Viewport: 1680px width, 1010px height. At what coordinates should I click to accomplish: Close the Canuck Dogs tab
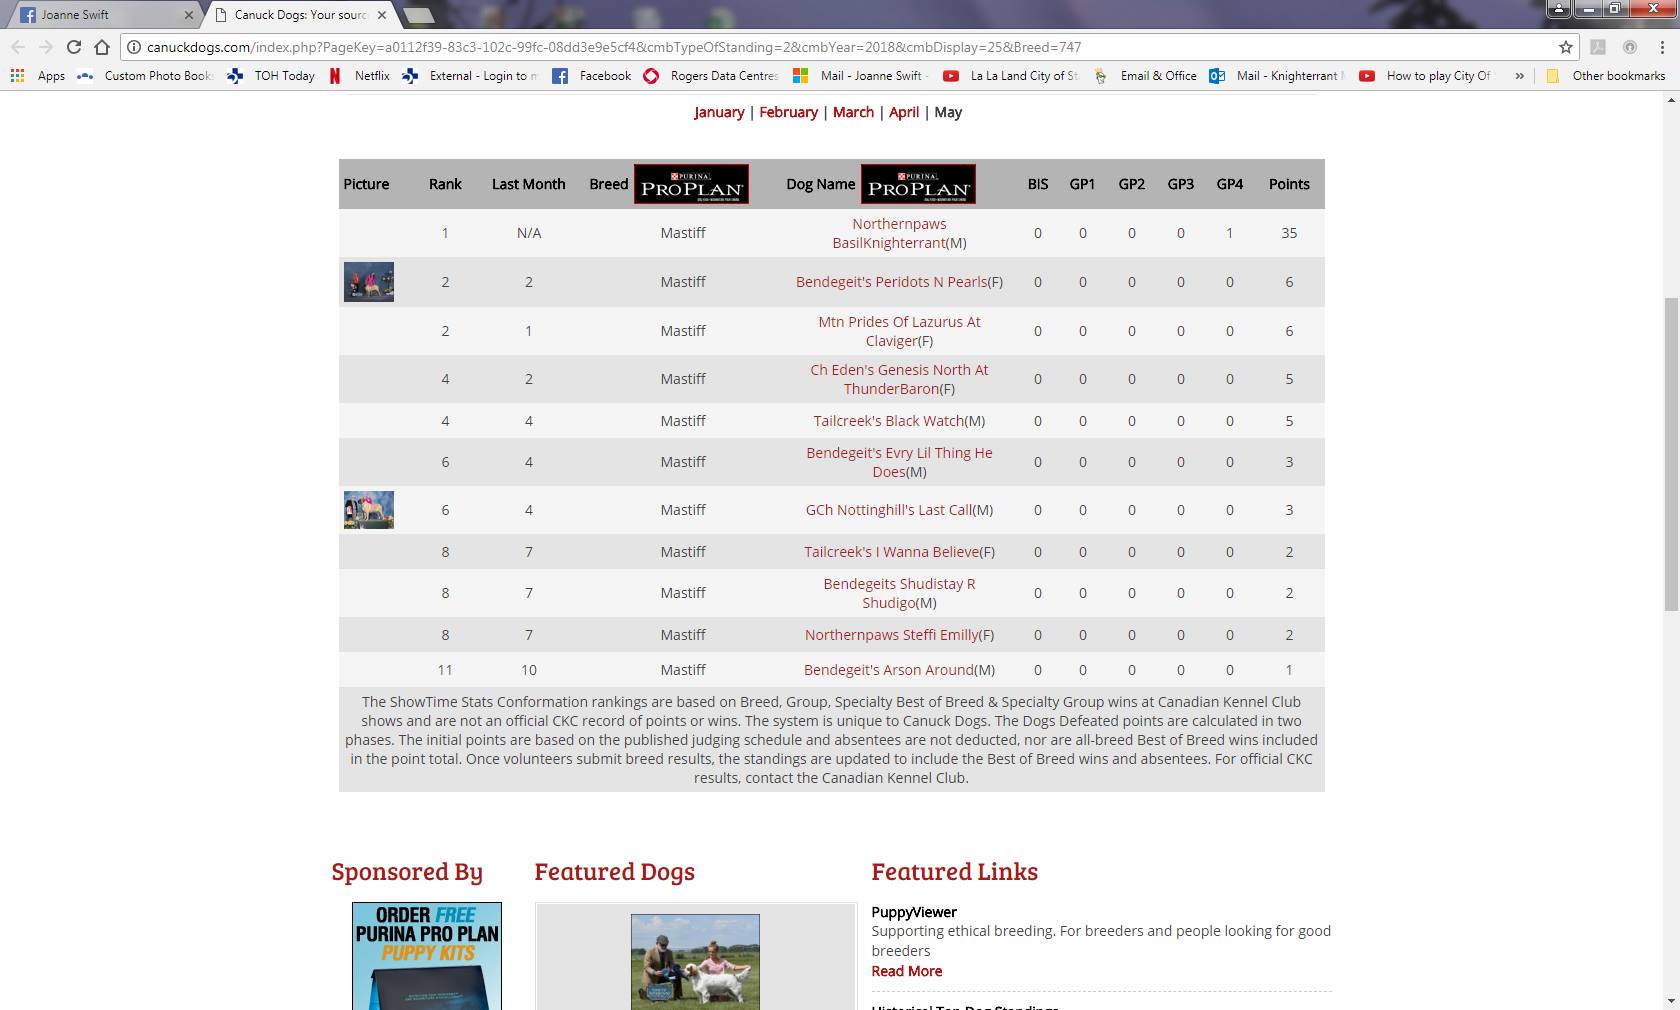[383, 15]
